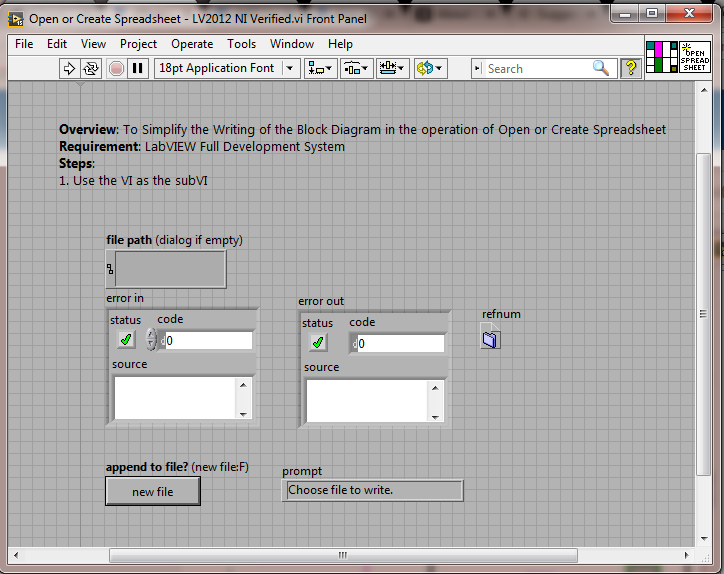
Task: Click the connector pane pattern icon
Action: (x=661, y=57)
